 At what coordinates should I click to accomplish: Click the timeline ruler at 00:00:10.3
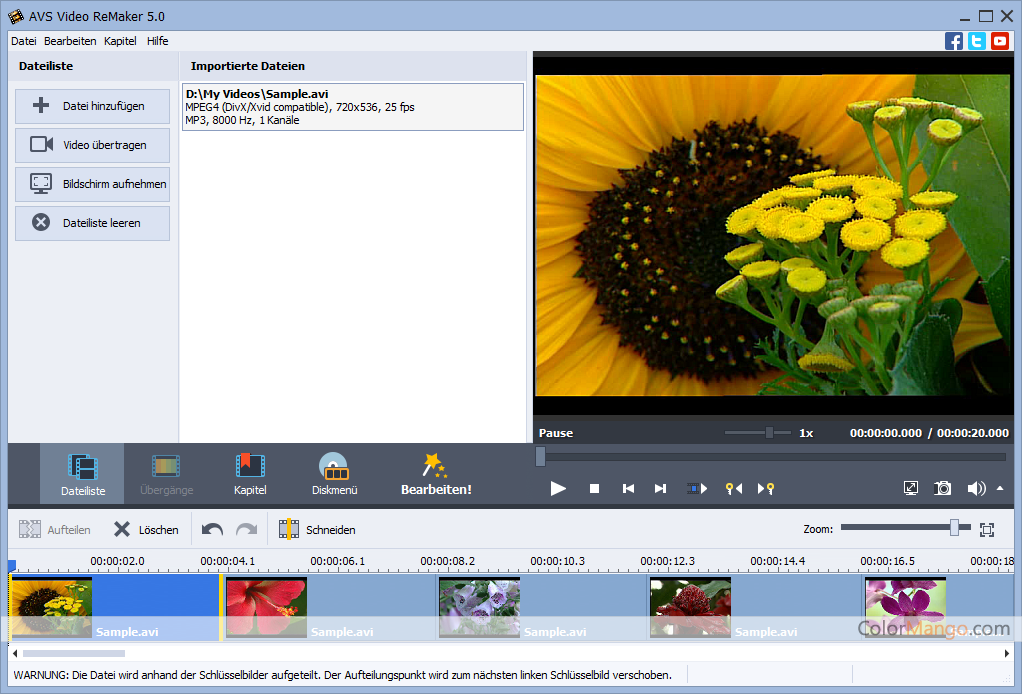pyautogui.click(x=557, y=561)
